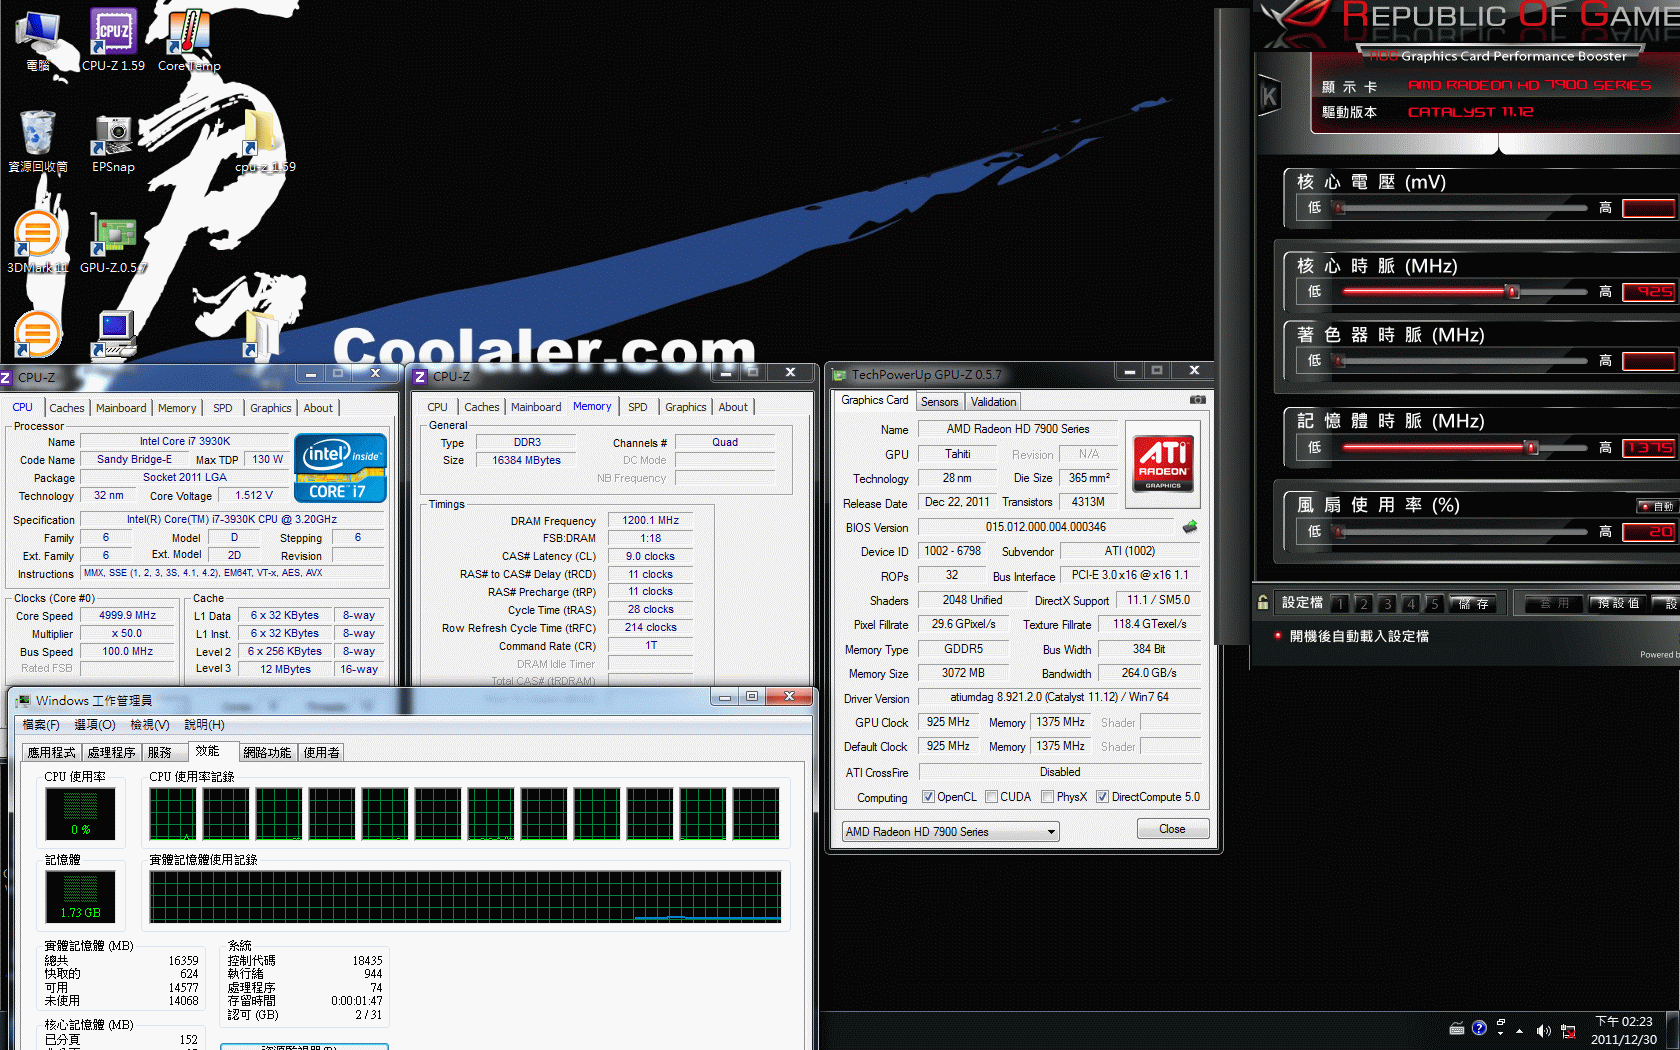The width and height of the screenshot is (1680, 1050).
Task: Click the memory clock 1375 value field
Action: 1649,448
